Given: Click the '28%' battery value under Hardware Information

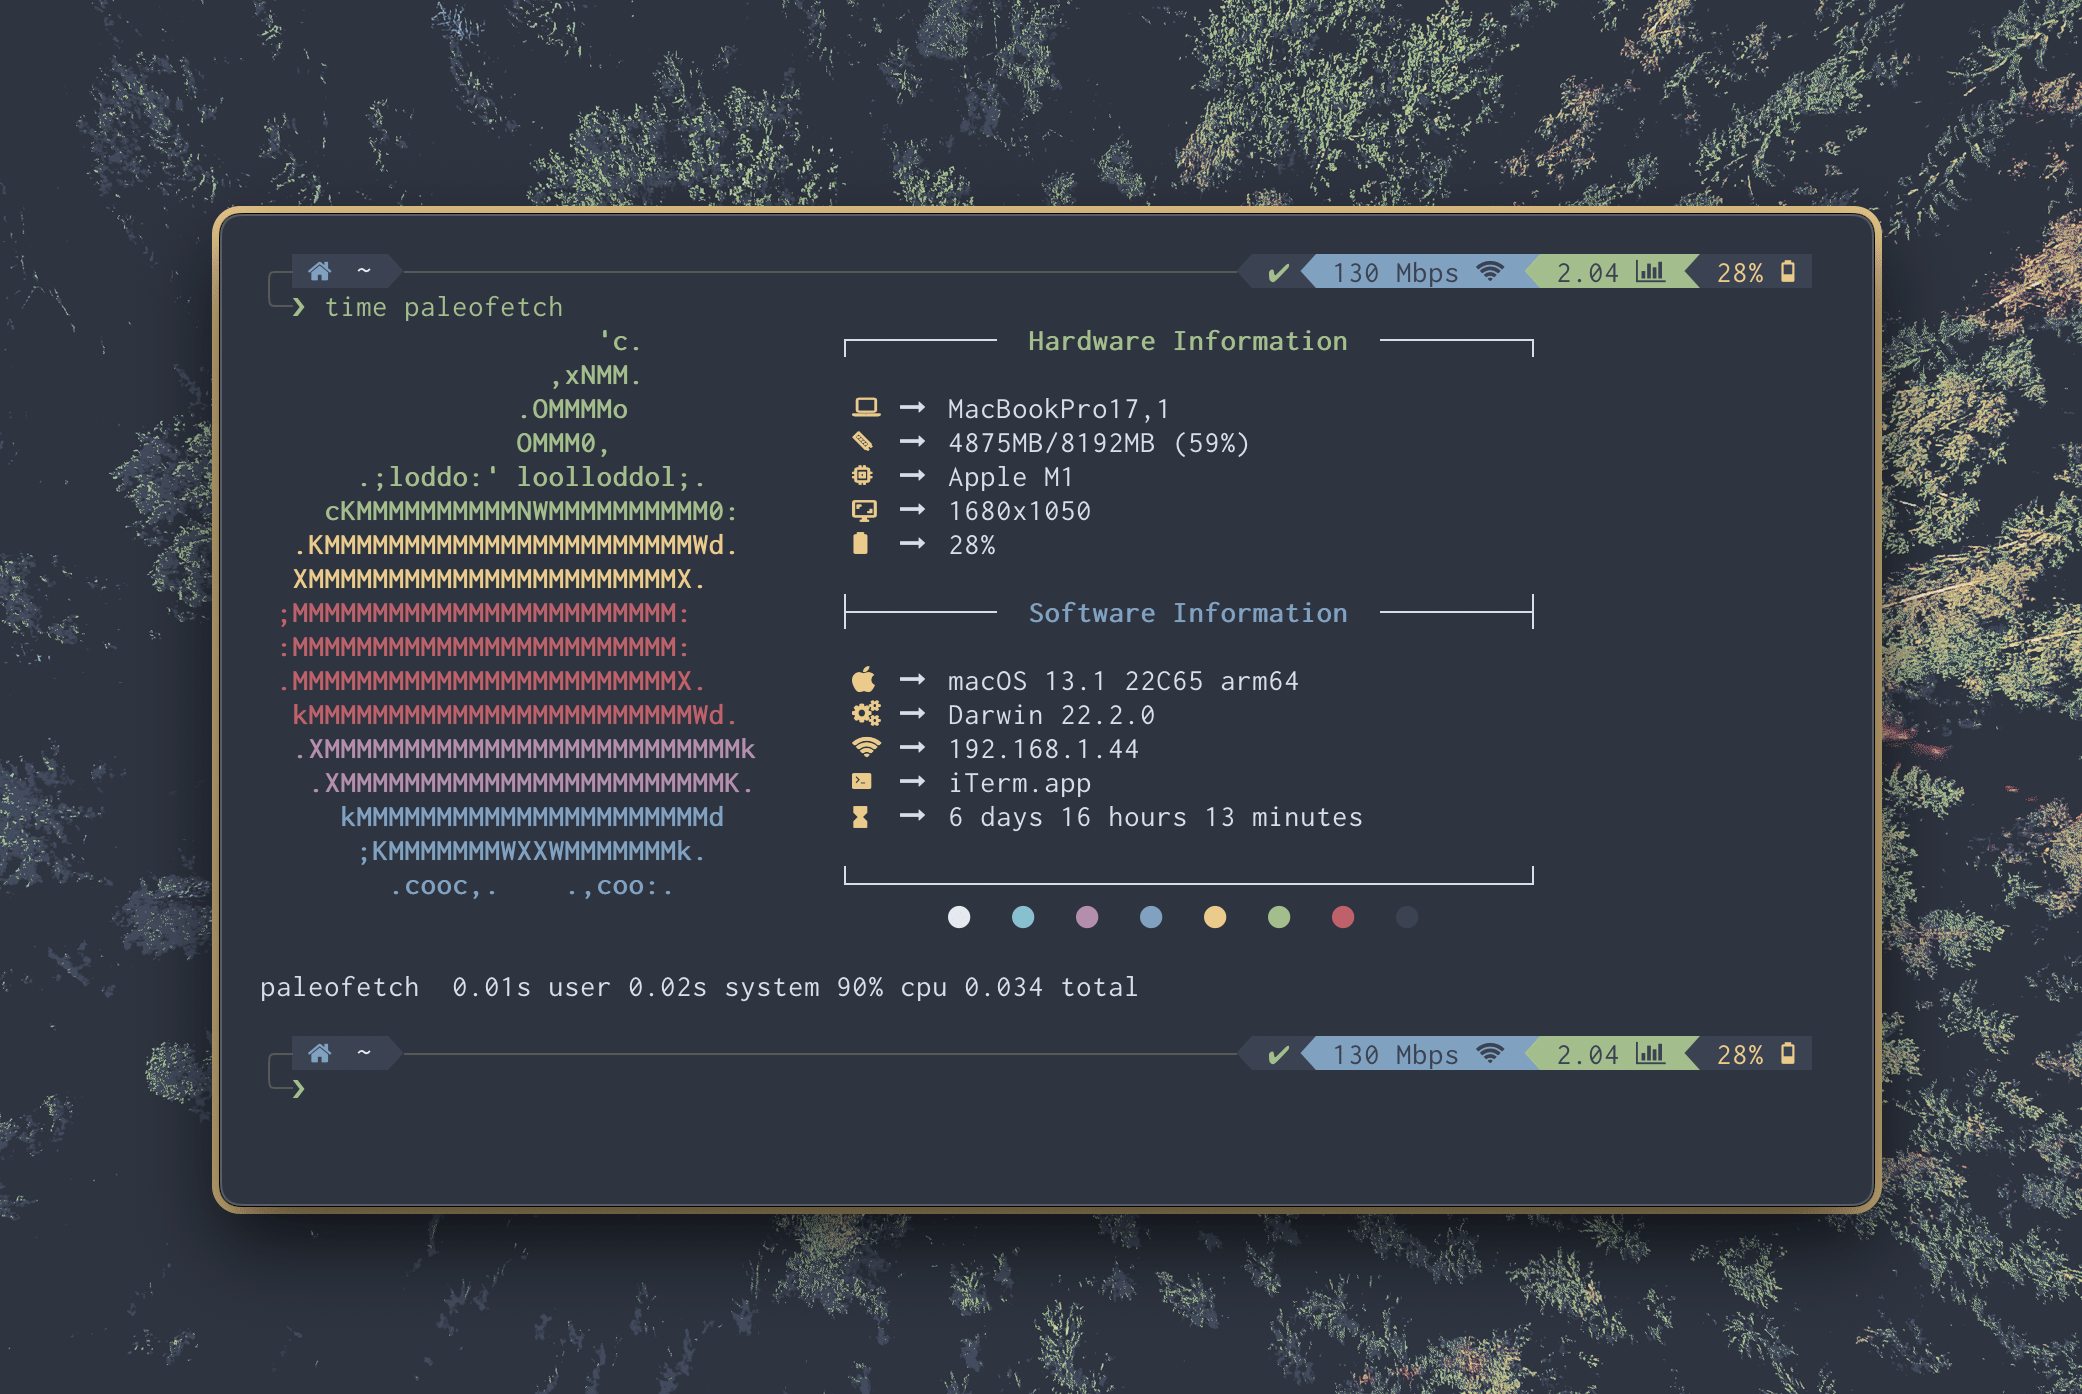Looking at the screenshot, I should coord(972,545).
